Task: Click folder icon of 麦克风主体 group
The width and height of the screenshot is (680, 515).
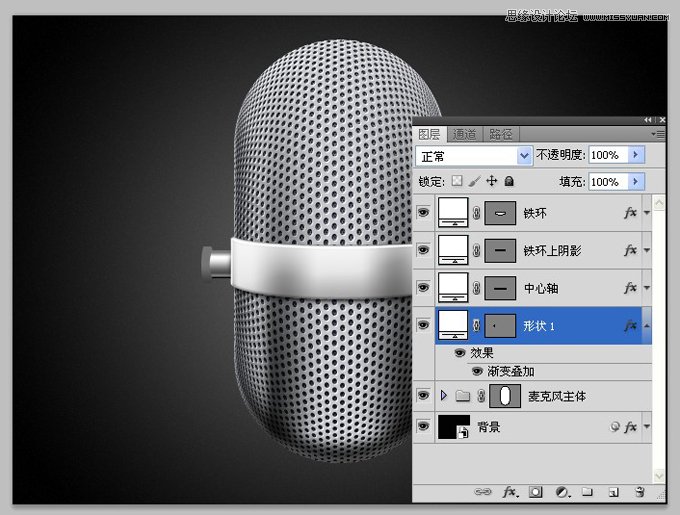Action: (463, 396)
